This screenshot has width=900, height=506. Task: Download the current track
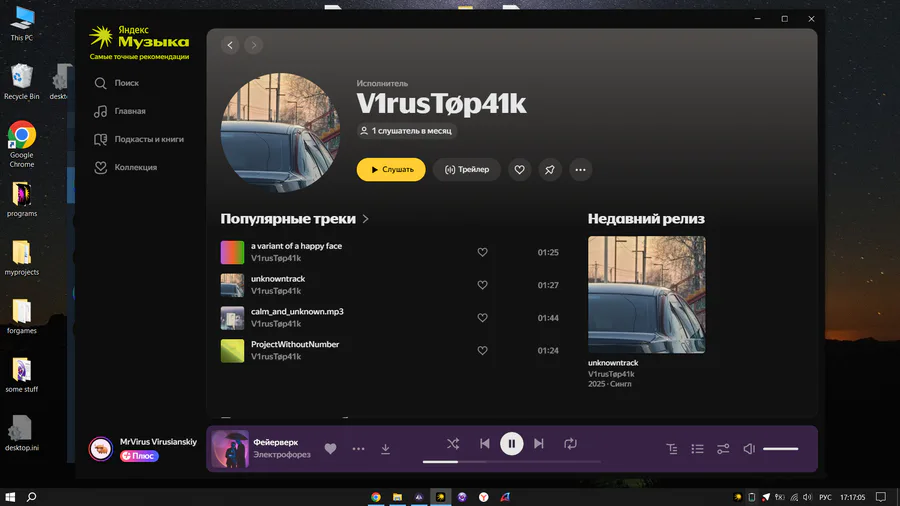click(386, 449)
